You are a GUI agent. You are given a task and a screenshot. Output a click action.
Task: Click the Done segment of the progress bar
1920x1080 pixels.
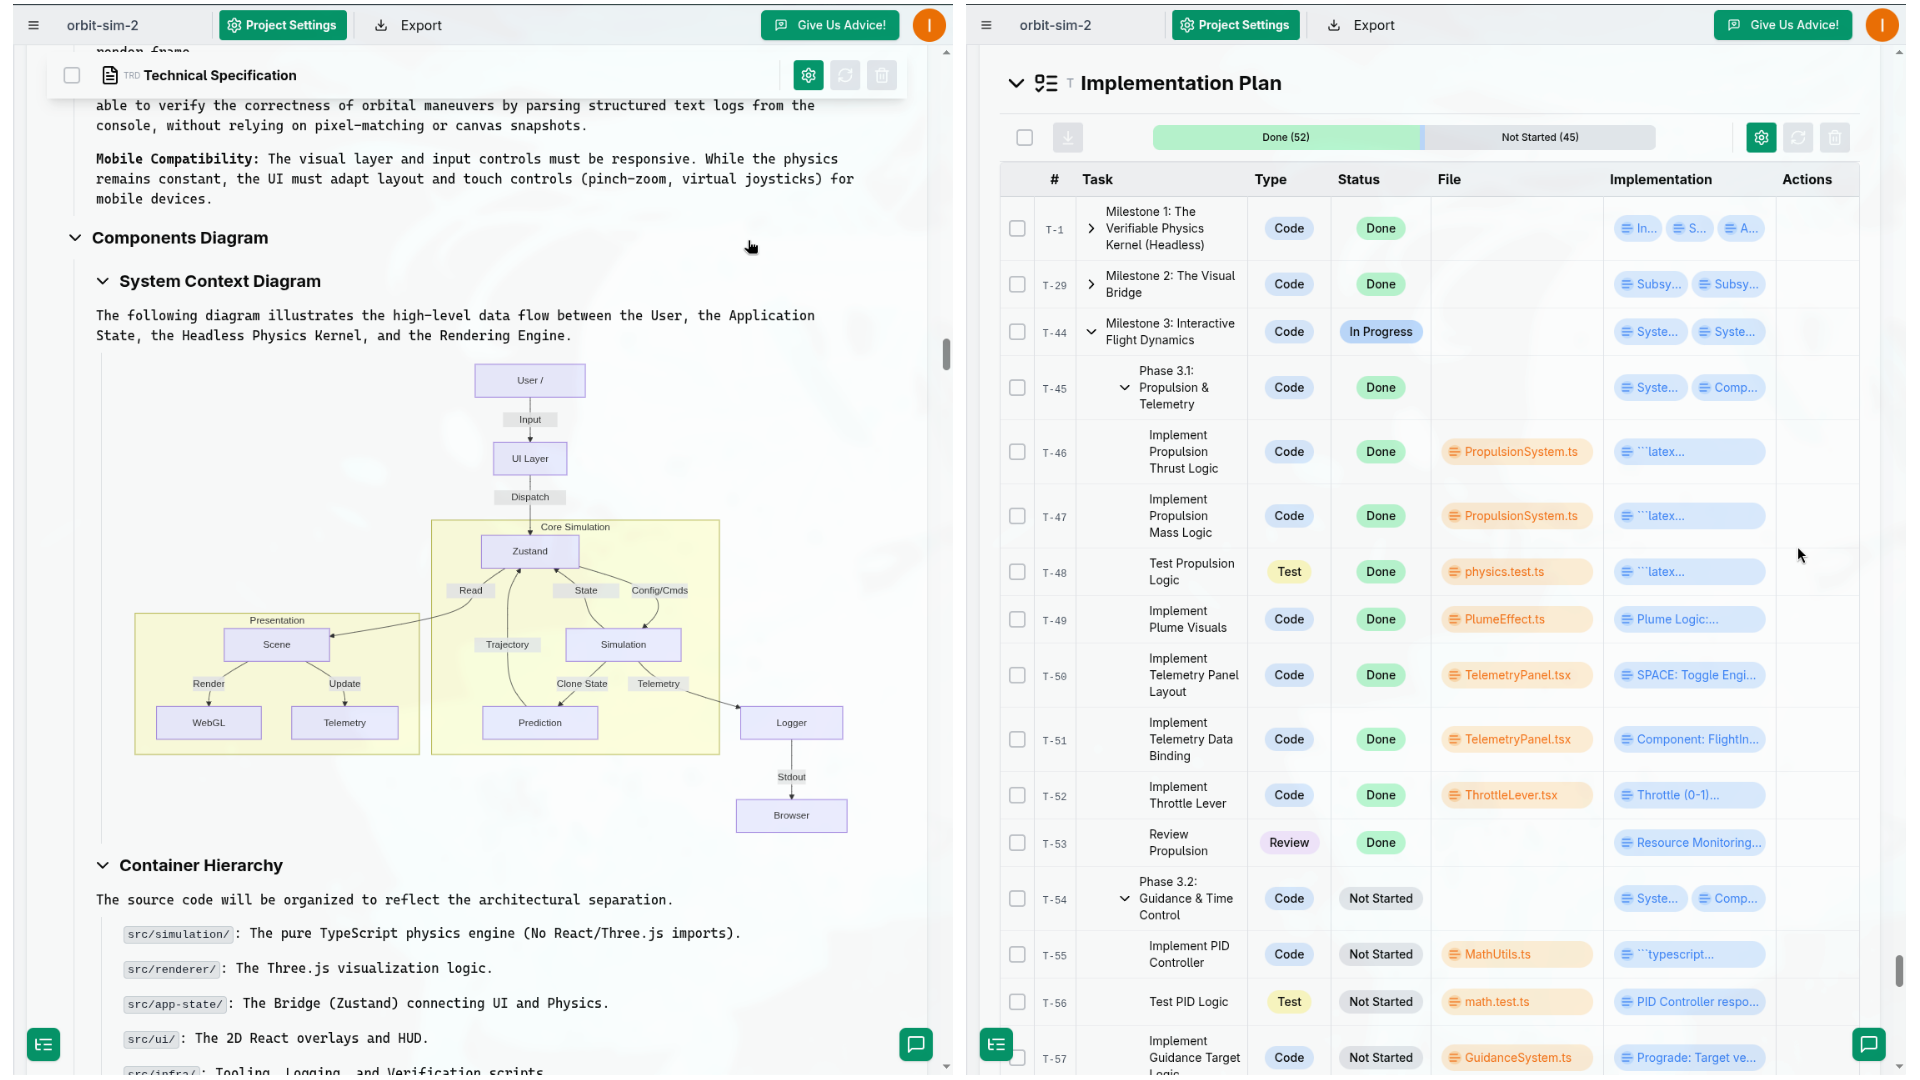(x=1287, y=137)
